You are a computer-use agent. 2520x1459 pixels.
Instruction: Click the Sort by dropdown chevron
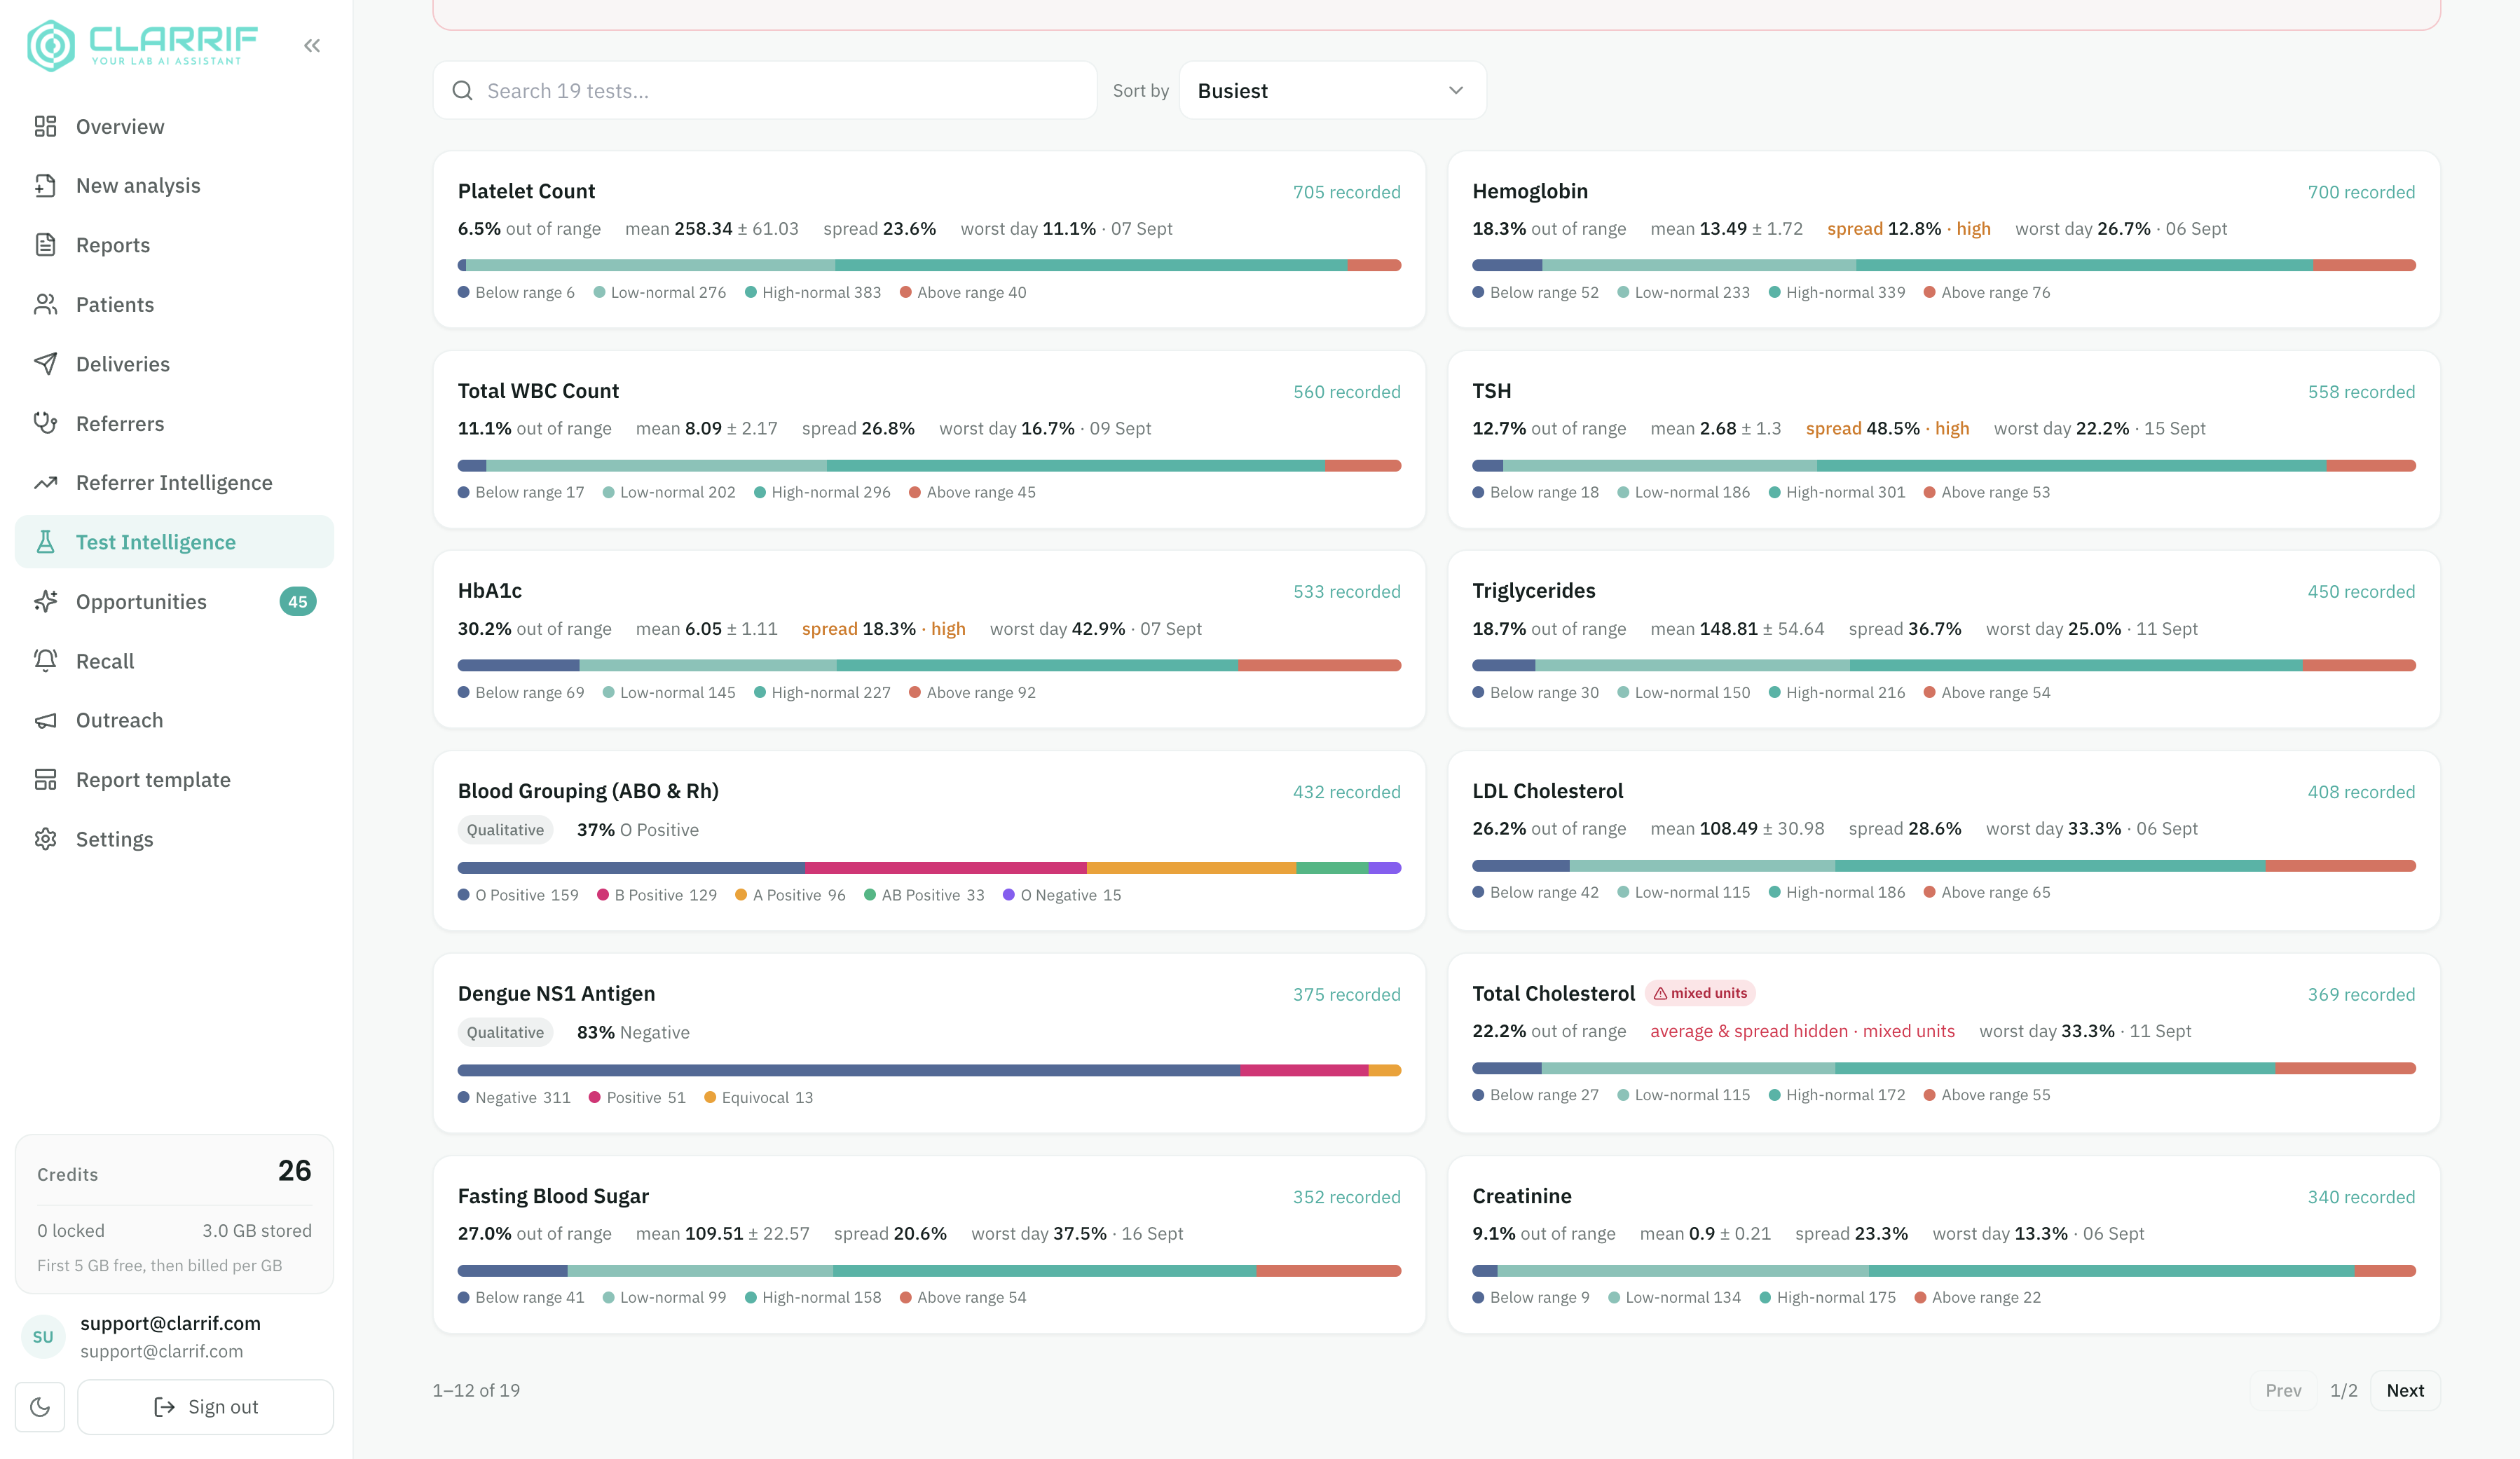(1456, 91)
